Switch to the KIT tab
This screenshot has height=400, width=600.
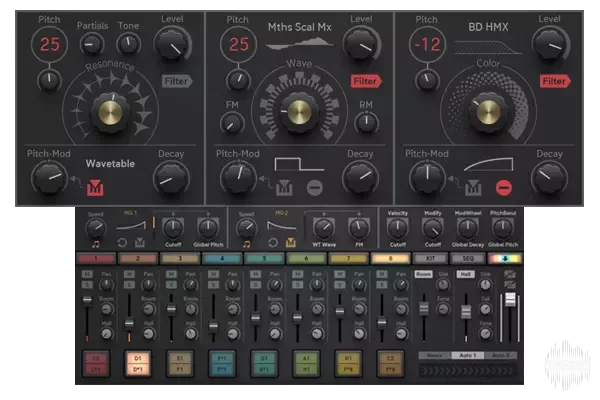coord(430,259)
